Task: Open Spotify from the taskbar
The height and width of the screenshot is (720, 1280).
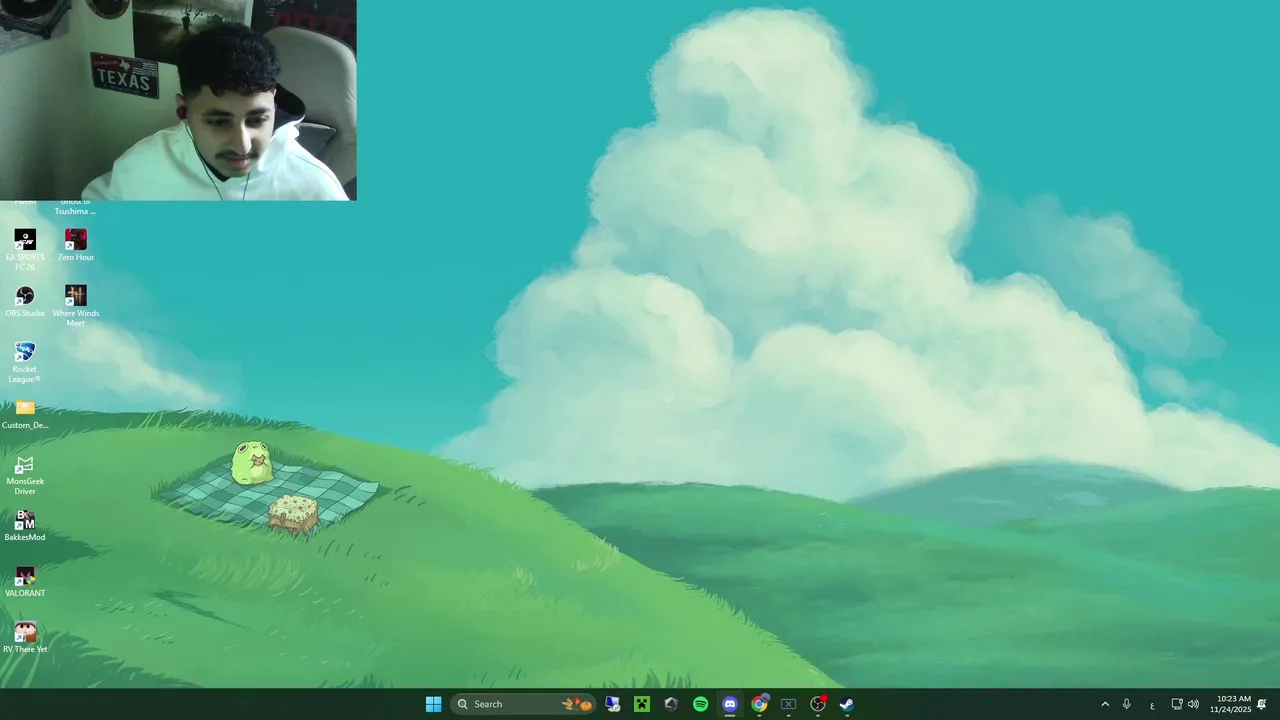Action: 700,704
